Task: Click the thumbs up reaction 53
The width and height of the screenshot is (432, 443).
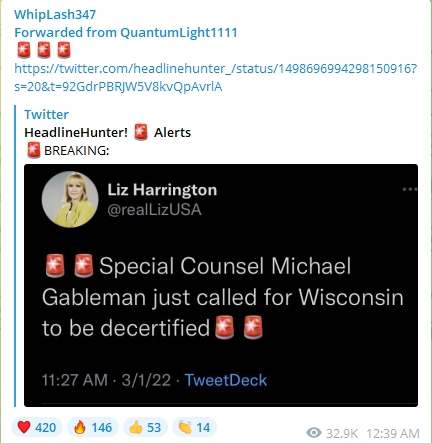Action: (145, 427)
